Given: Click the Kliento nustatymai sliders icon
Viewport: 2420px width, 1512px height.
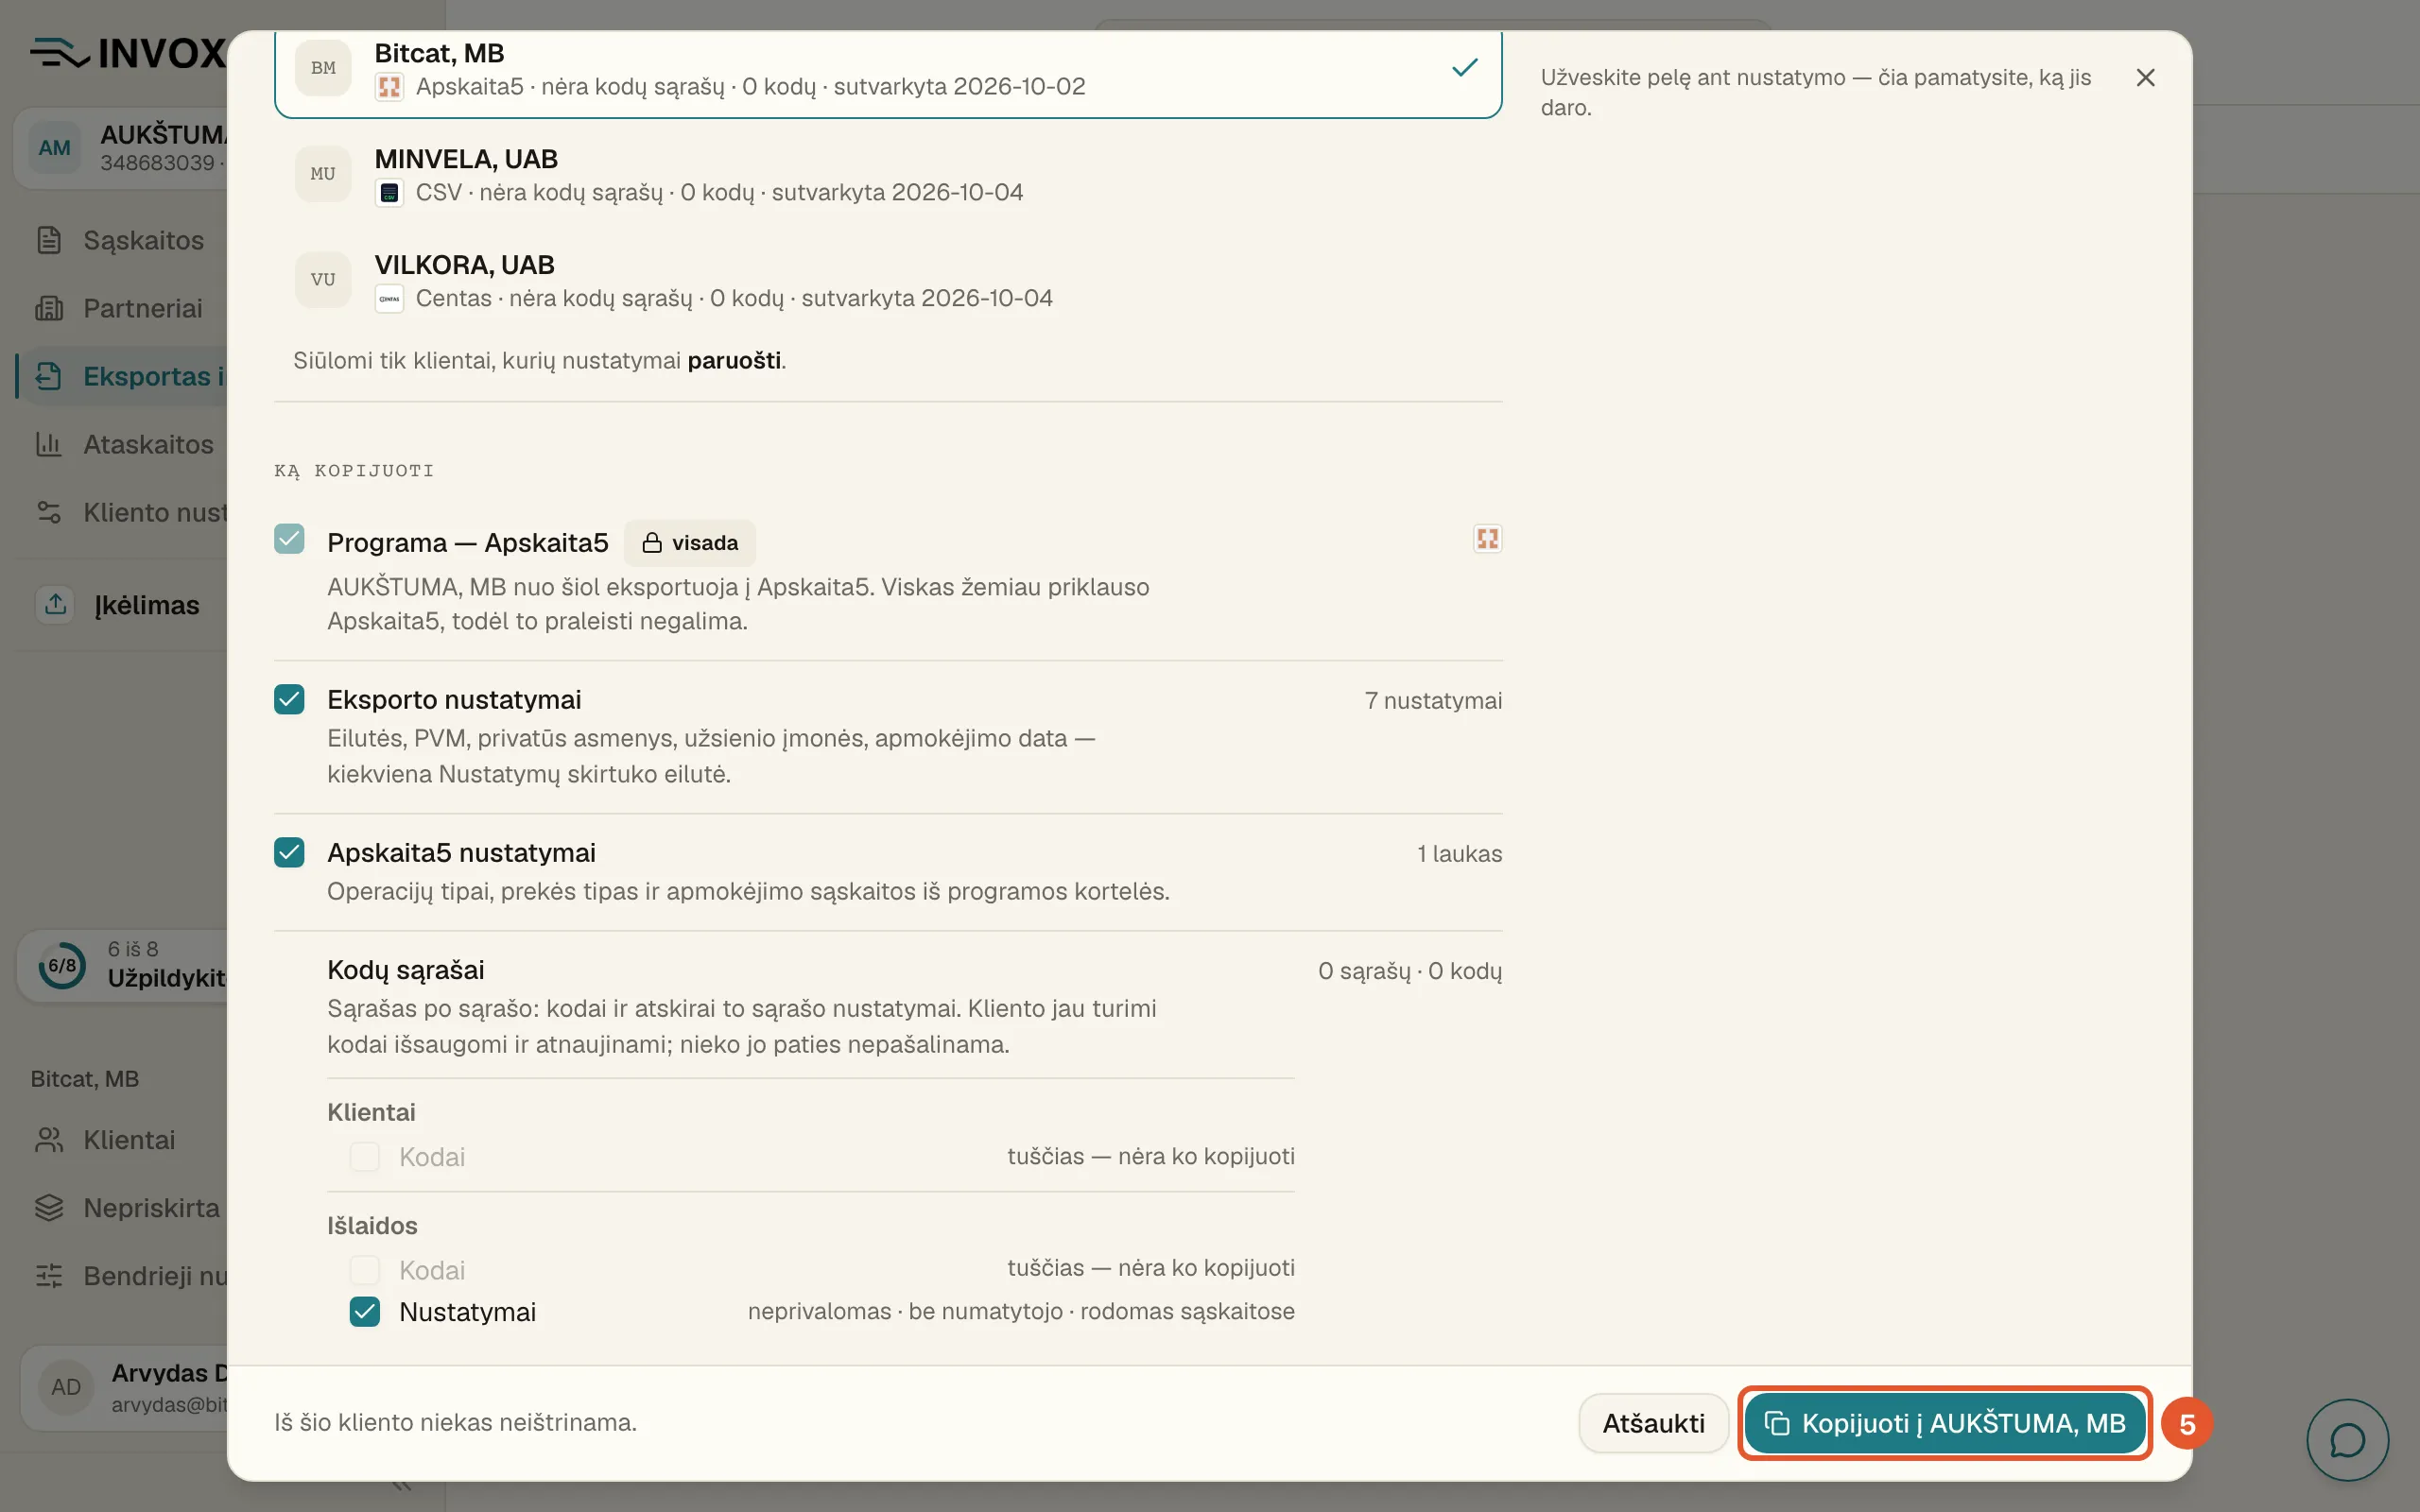Looking at the screenshot, I should (49, 512).
